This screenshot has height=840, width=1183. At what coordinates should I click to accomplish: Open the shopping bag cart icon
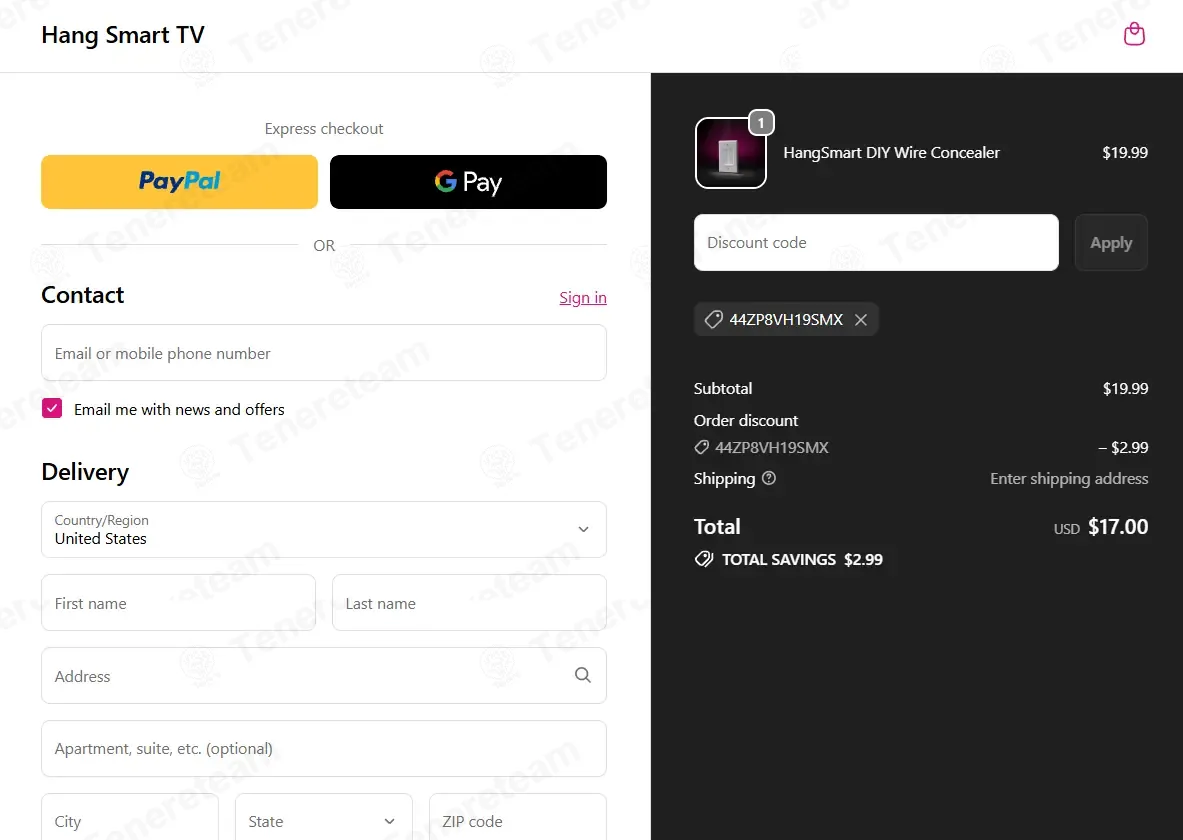(x=1134, y=34)
